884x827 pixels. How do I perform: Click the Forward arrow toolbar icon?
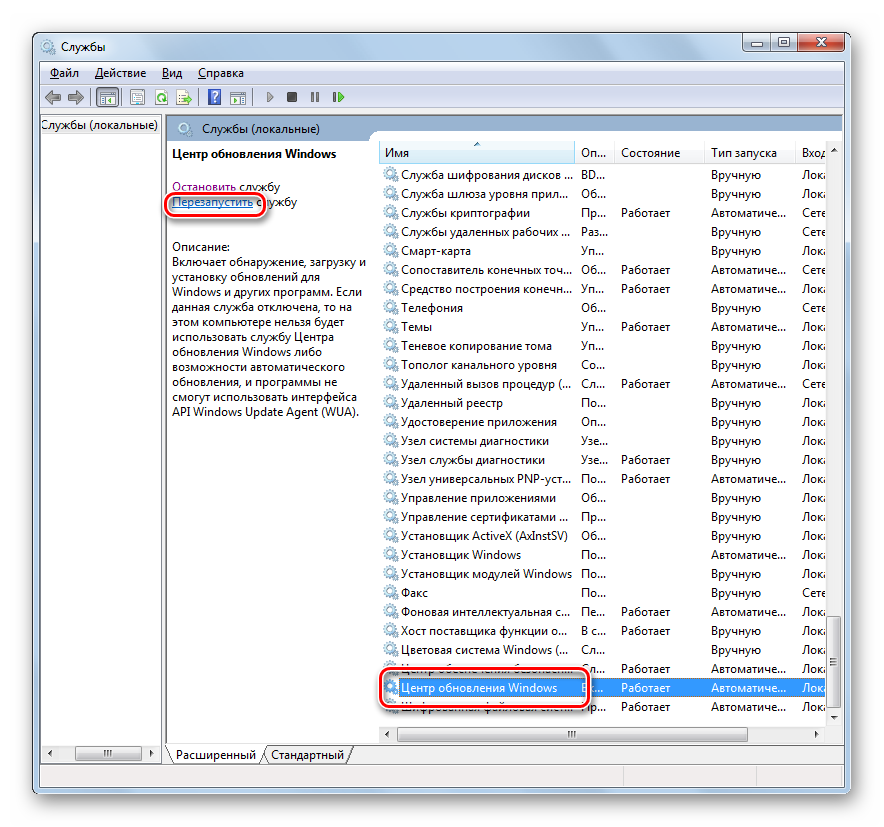tap(75, 97)
